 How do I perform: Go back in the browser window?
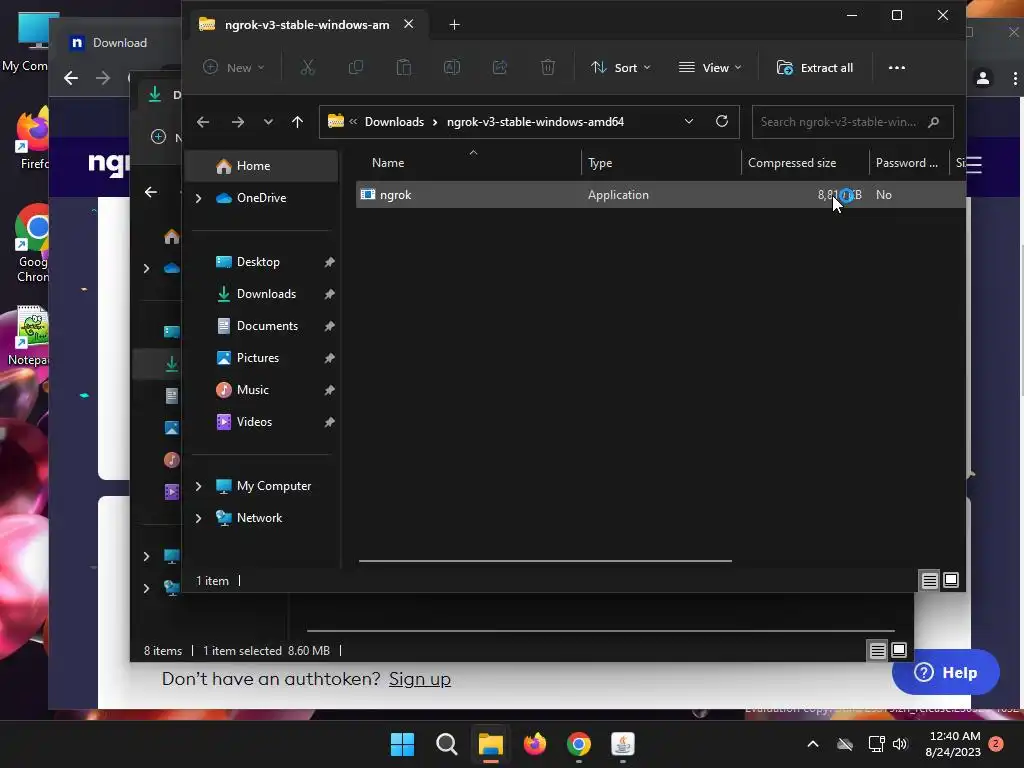point(71,78)
